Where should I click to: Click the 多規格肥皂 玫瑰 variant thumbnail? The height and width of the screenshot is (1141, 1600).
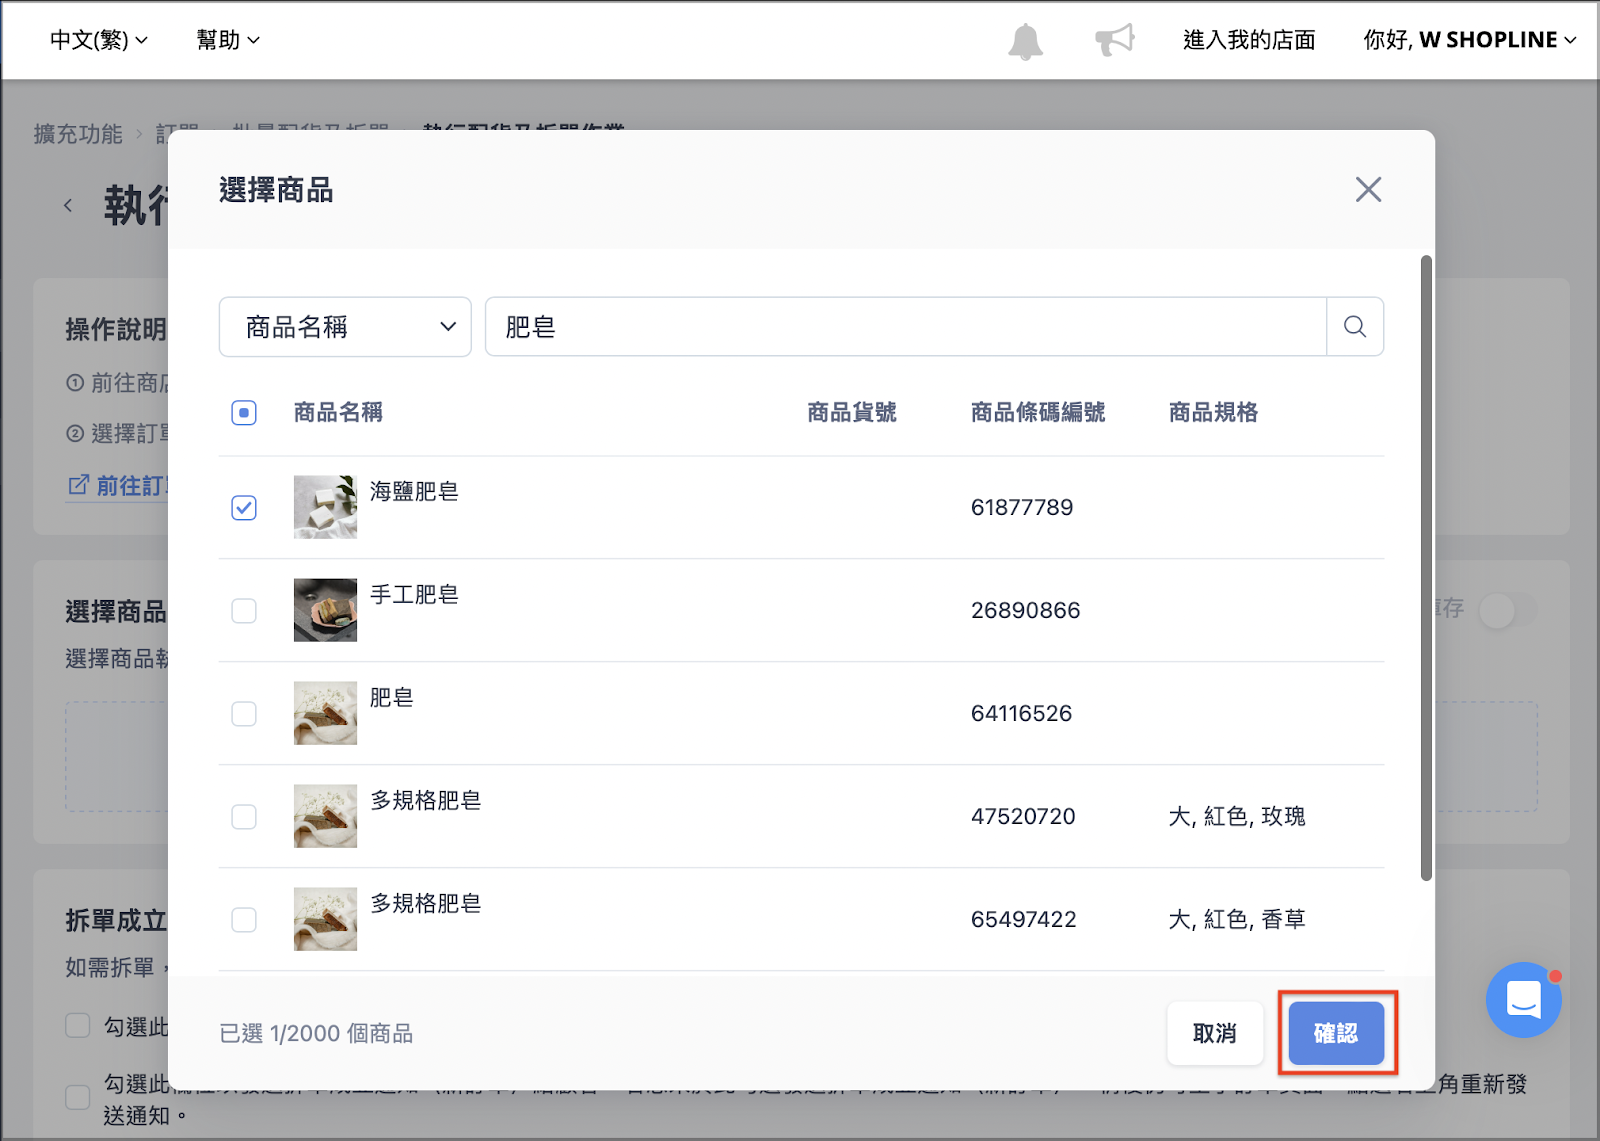(x=325, y=816)
